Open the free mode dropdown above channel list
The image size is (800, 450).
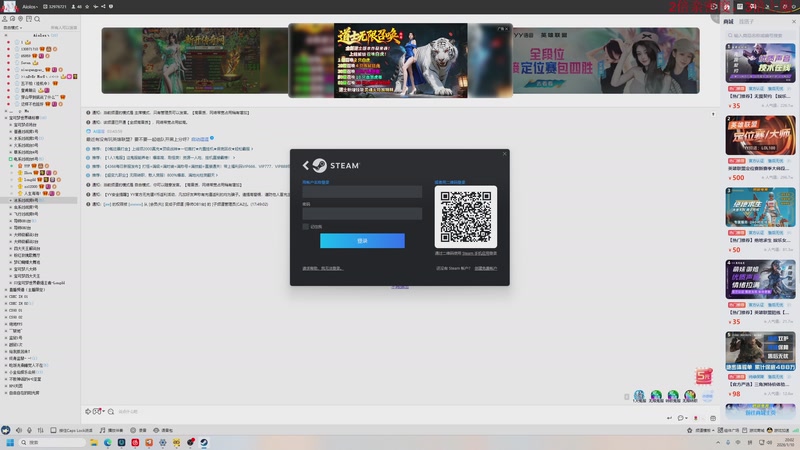(13, 28)
